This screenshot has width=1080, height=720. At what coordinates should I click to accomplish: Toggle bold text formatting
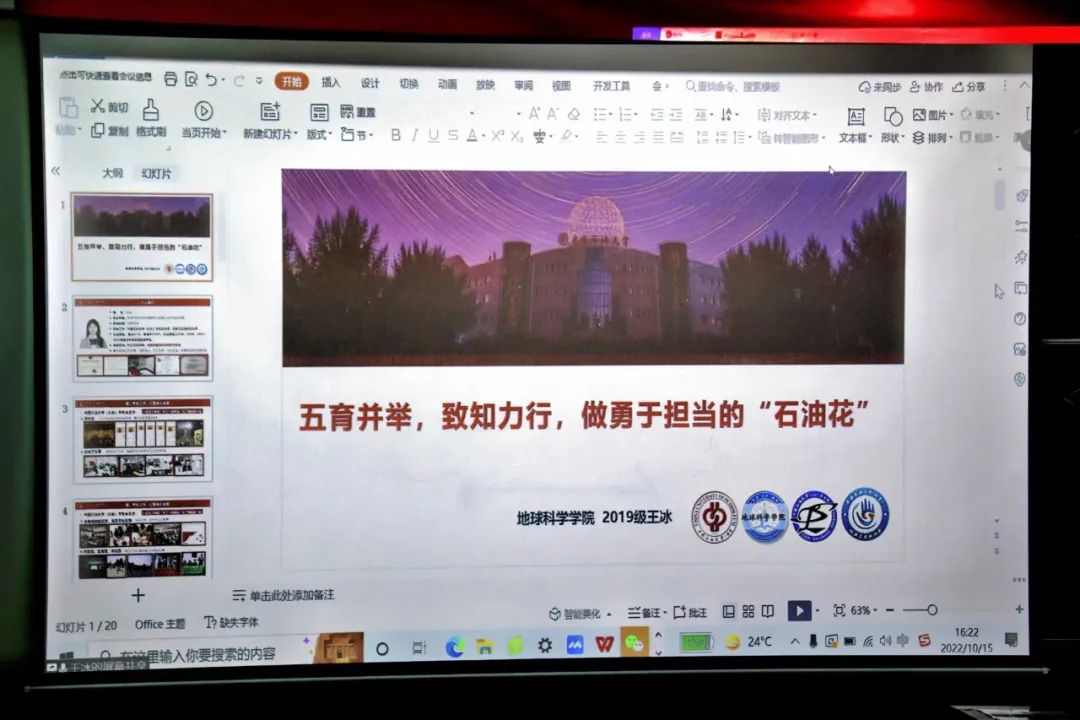pos(395,136)
